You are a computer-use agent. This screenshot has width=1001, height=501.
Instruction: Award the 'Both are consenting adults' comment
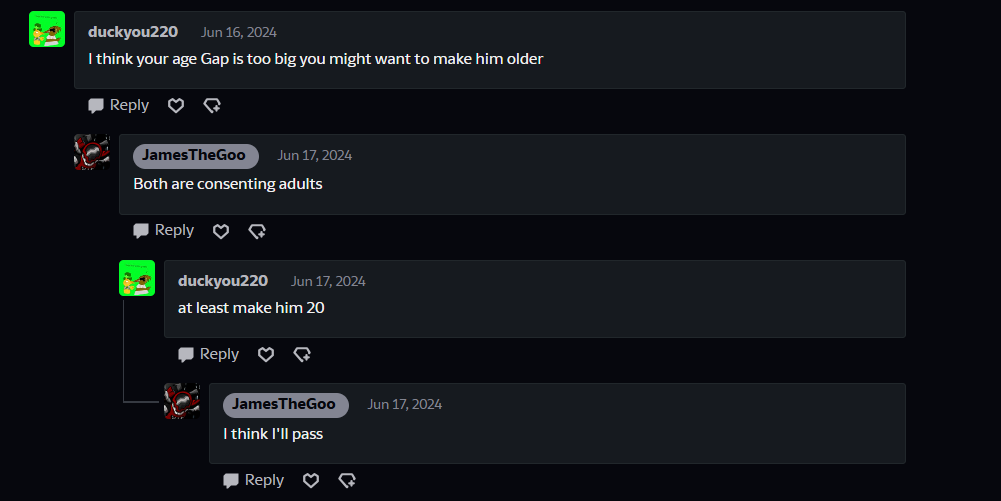pos(257,231)
